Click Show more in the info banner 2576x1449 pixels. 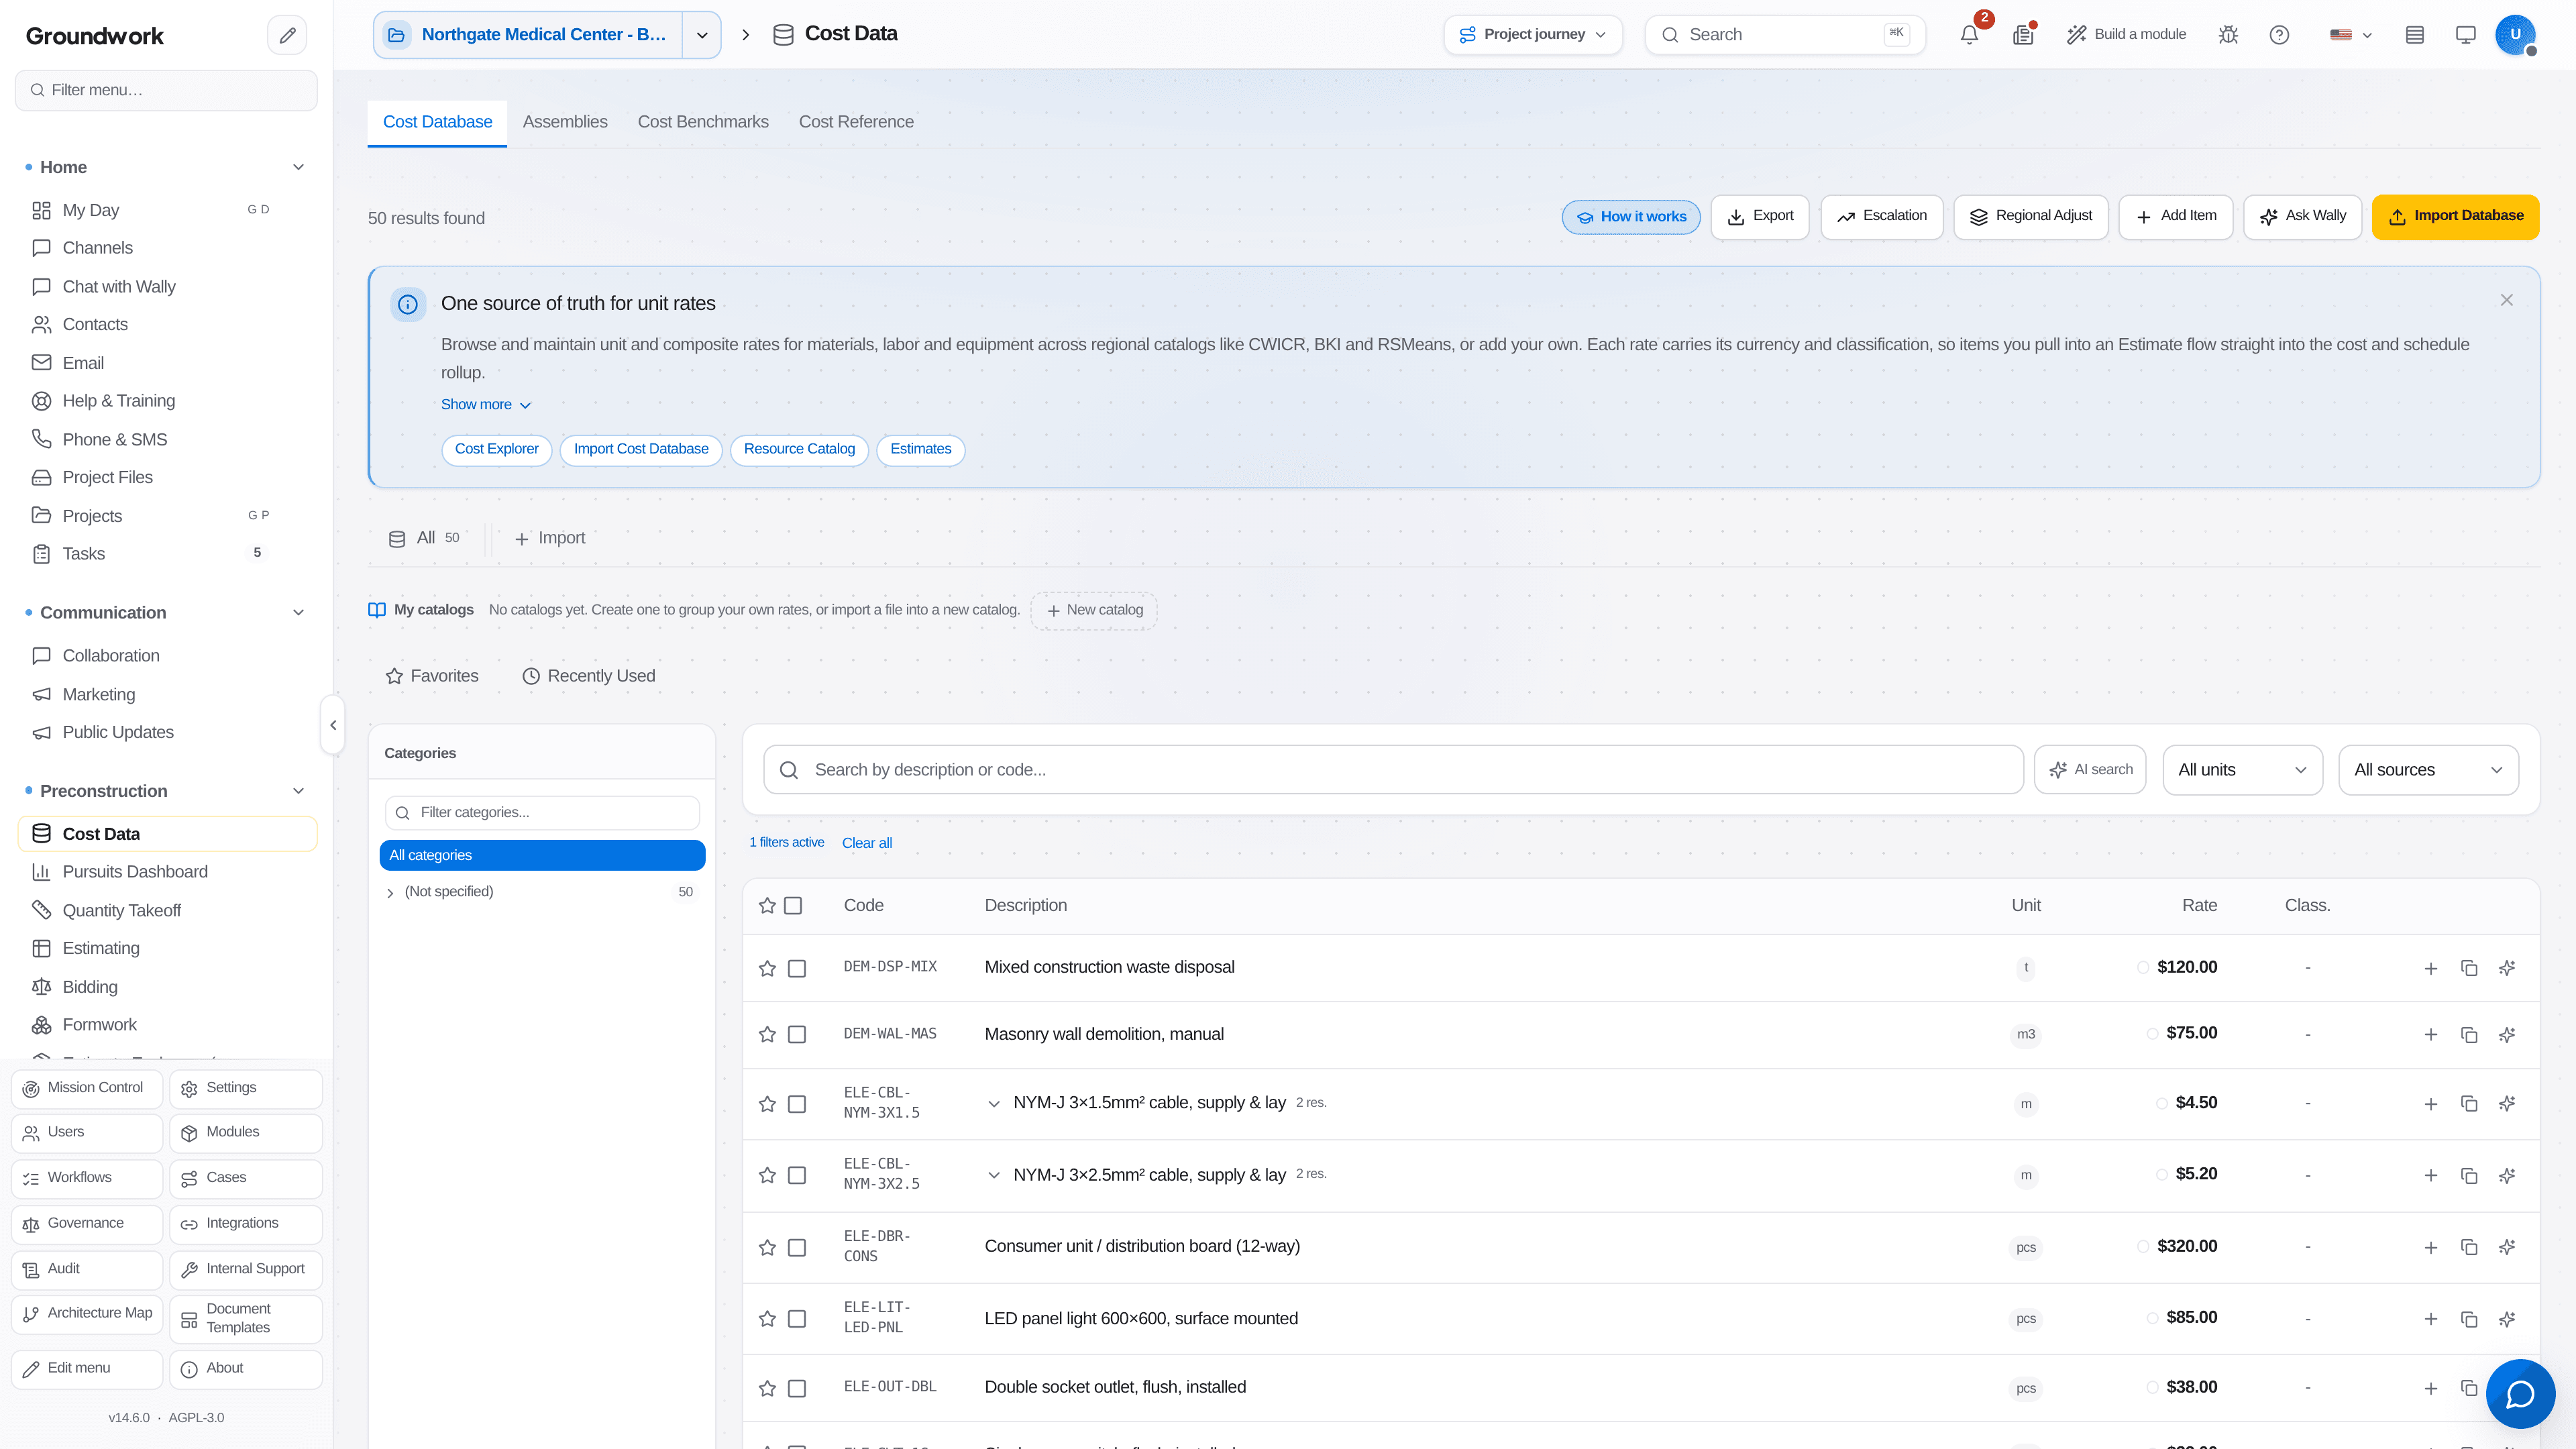point(486,404)
